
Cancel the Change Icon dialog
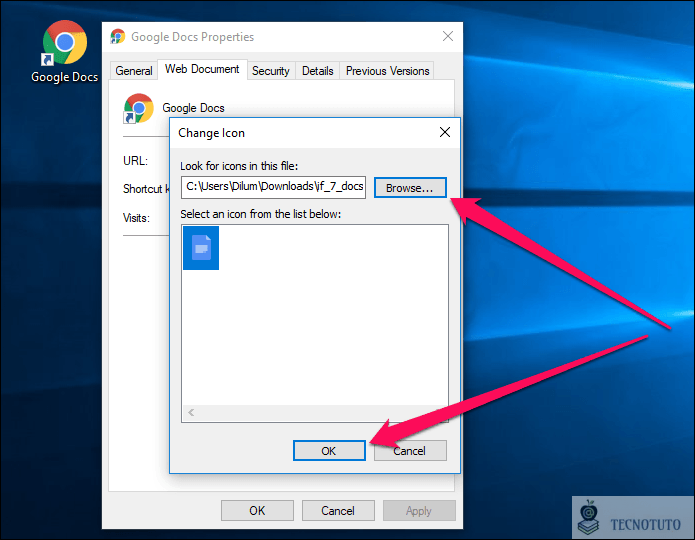[410, 450]
